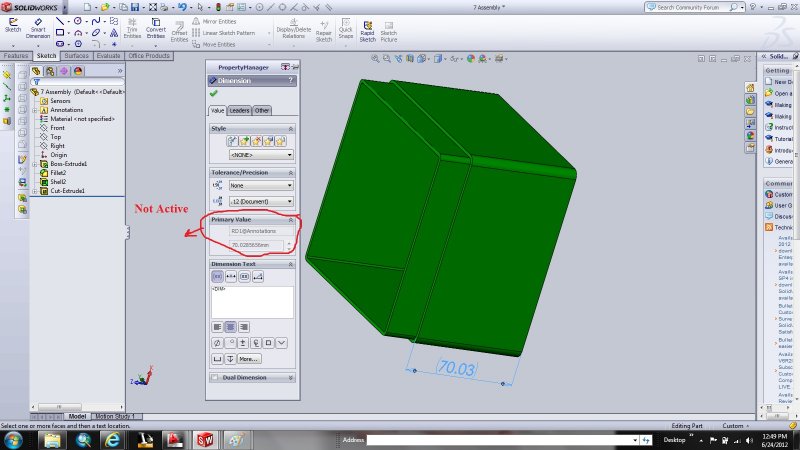Image resolution: width=800 pixels, height=450 pixels.
Task: Click the Offset Entities tool
Action: [179, 32]
